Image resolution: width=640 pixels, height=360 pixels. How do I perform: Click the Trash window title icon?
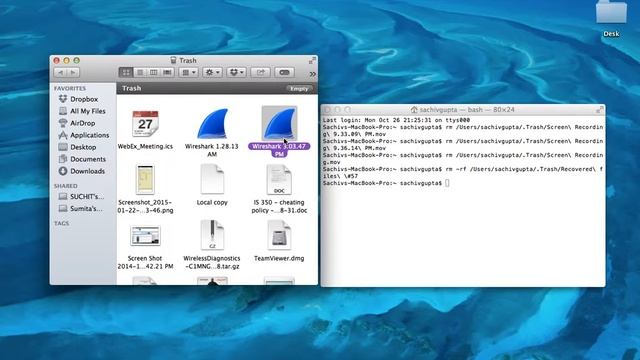(173, 60)
